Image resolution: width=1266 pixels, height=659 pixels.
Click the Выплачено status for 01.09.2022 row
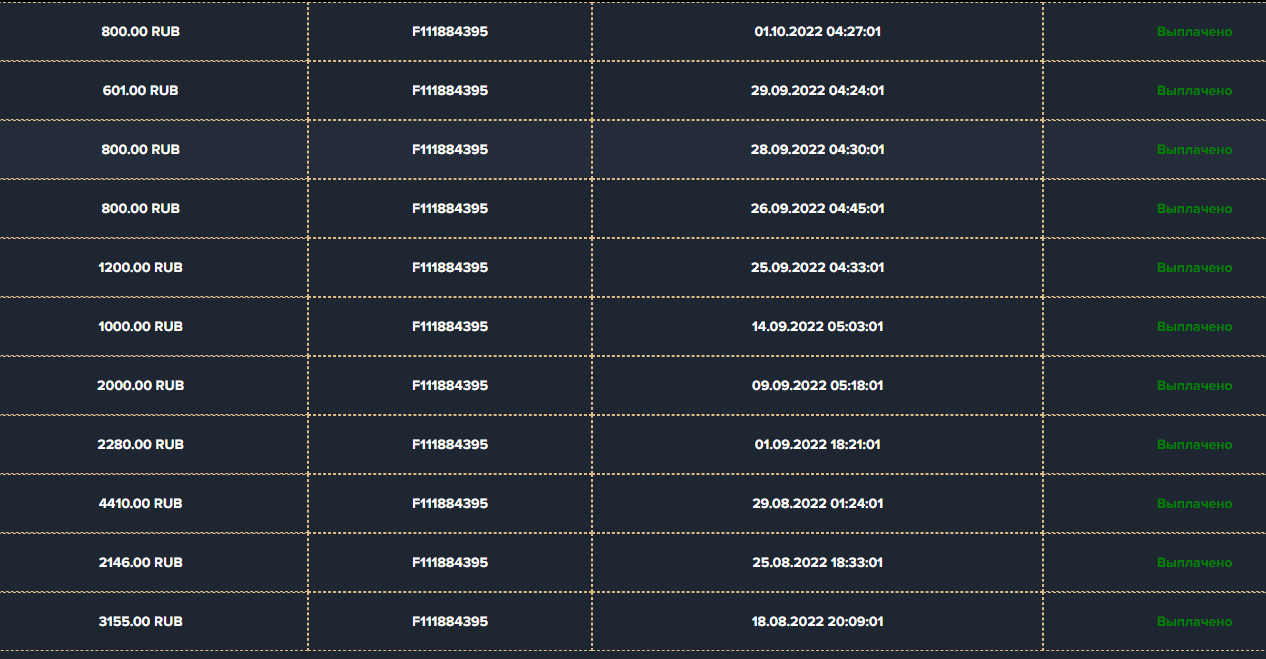coord(1194,444)
